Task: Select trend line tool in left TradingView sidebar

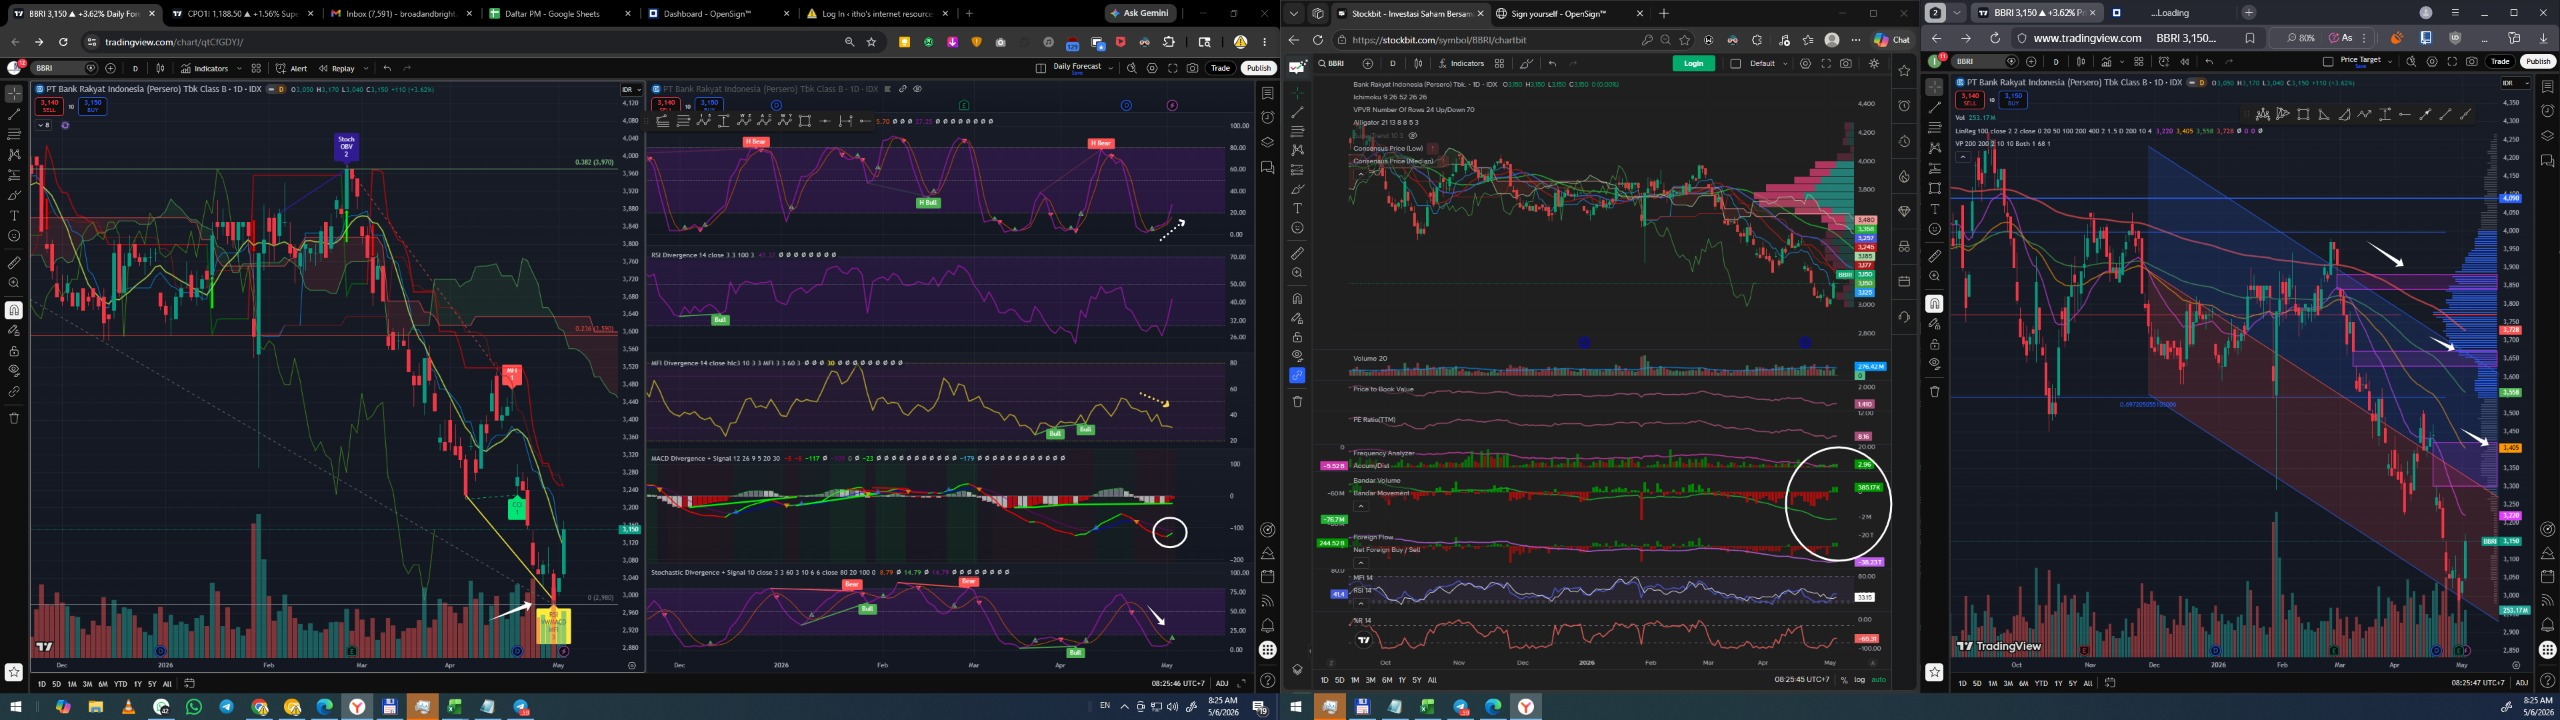Action: [x=14, y=114]
